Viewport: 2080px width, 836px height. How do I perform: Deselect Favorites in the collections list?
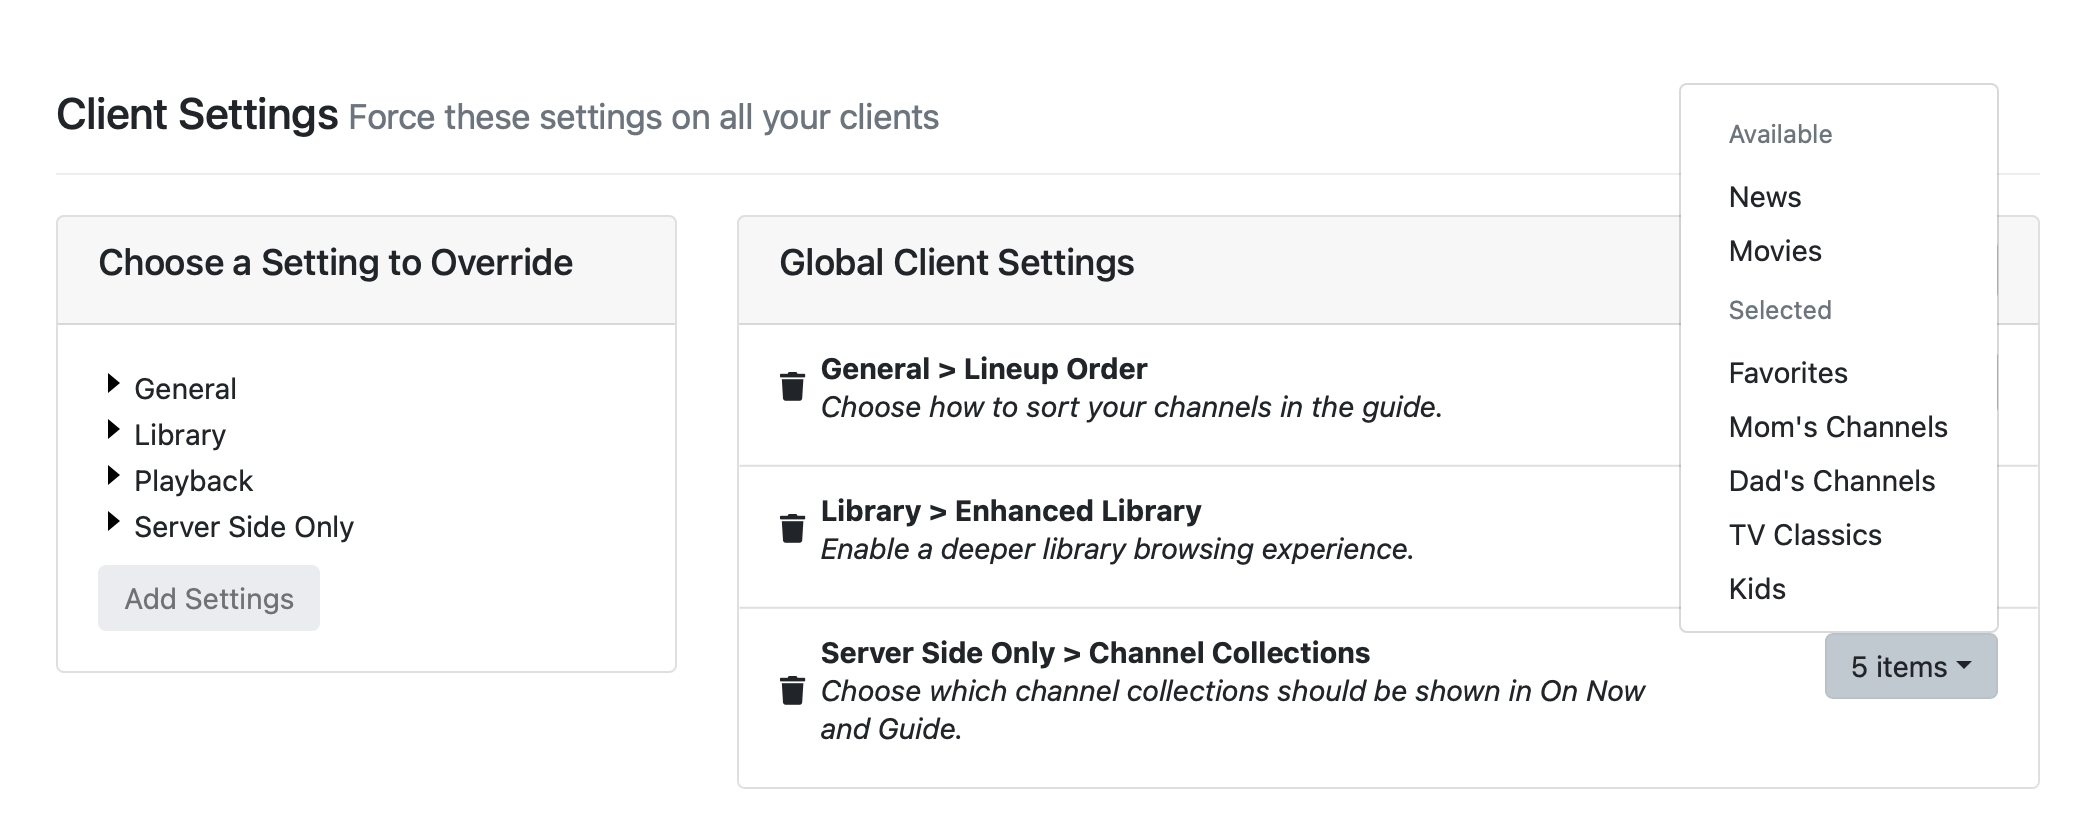(1788, 373)
